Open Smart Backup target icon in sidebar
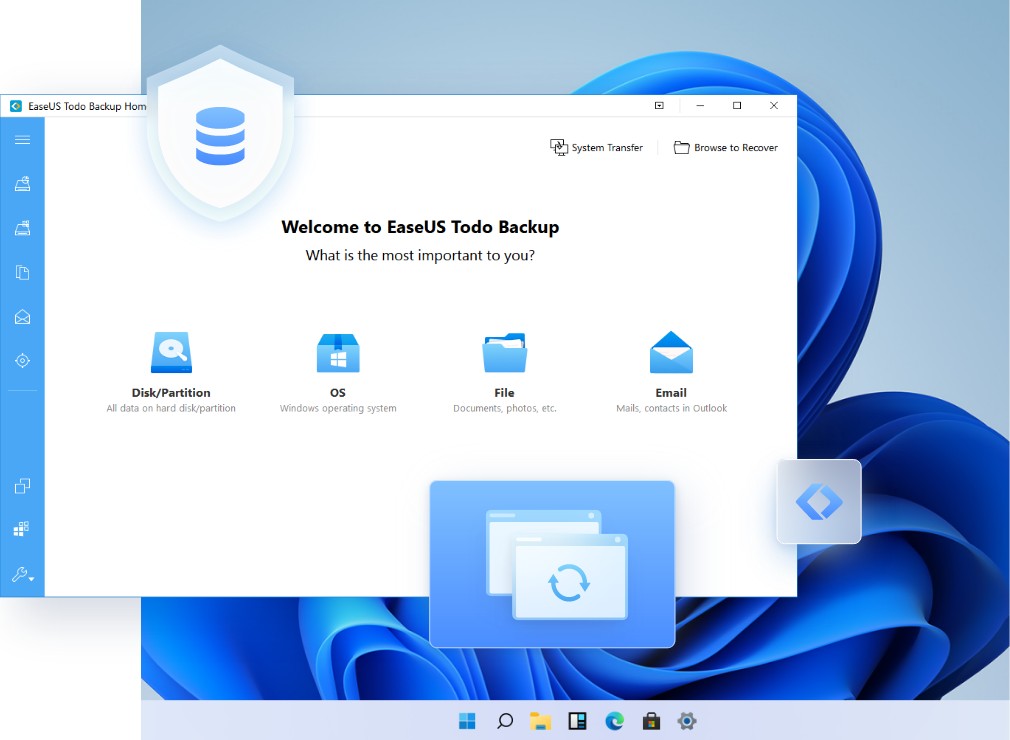1010x740 pixels. tap(23, 361)
